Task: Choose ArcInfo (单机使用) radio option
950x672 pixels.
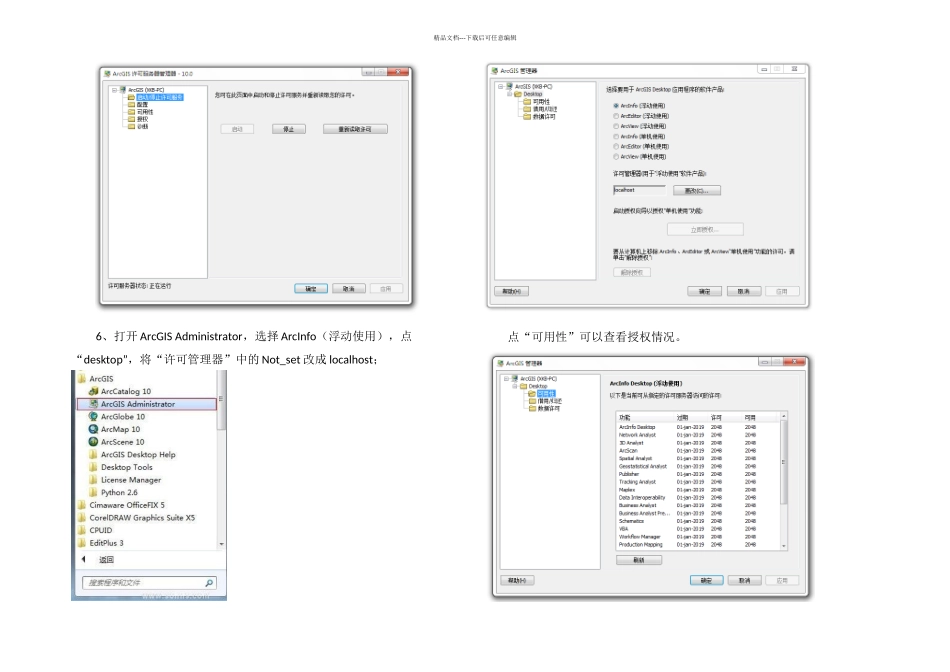Action: tap(616, 137)
